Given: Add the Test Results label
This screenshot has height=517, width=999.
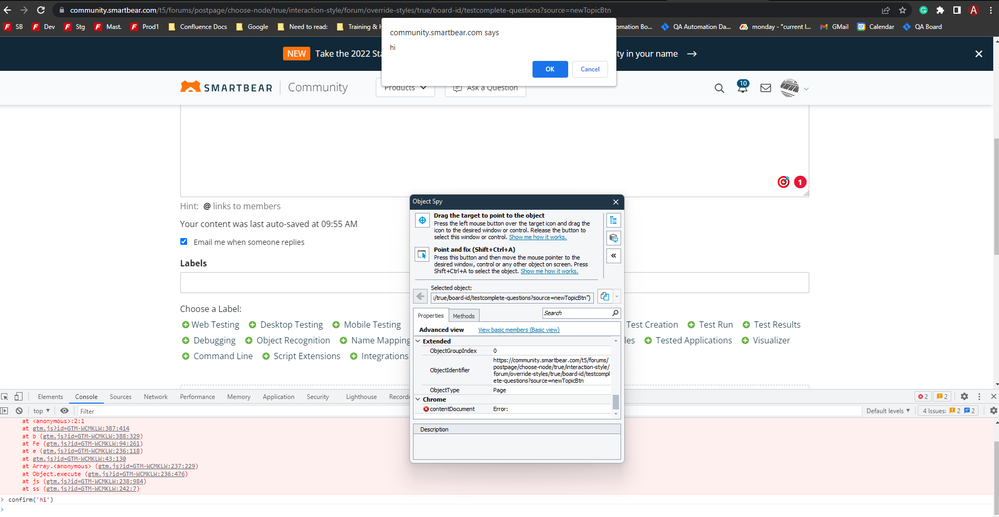Looking at the screenshot, I should click(x=772, y=324).
